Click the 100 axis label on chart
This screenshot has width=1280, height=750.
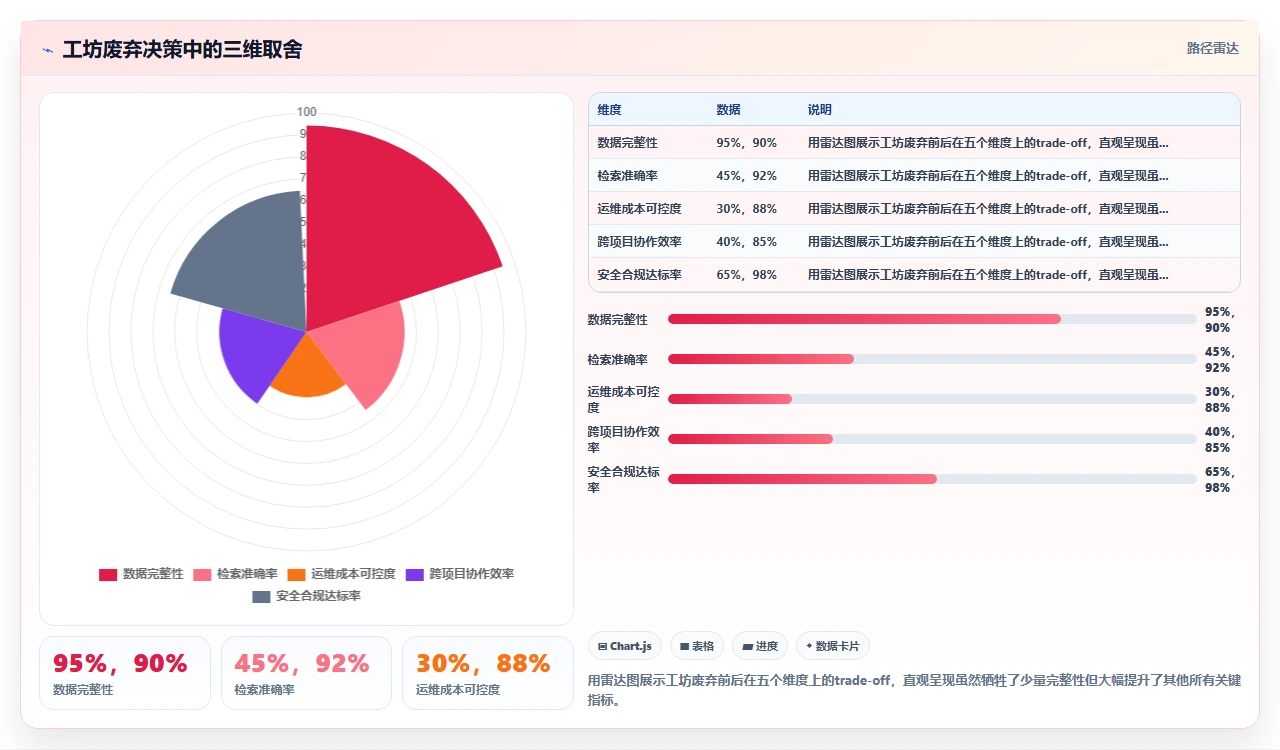point(307,112)
